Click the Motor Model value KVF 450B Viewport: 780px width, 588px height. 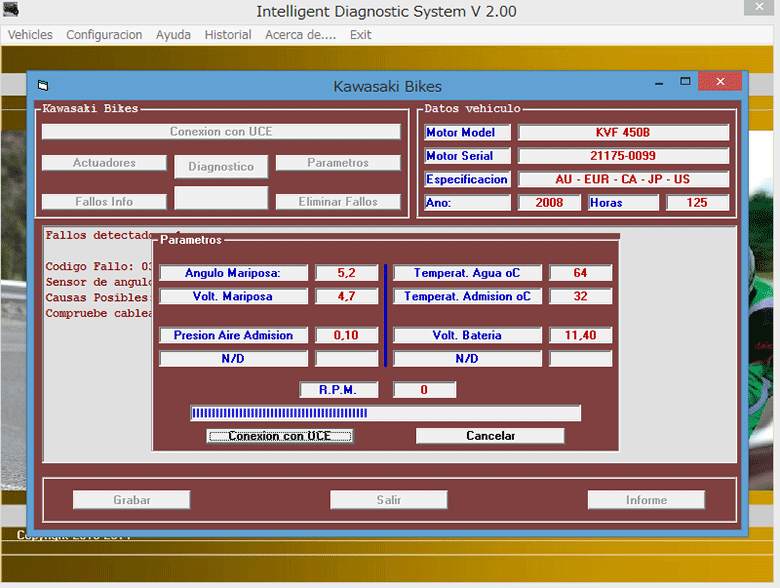pos(623,132)
